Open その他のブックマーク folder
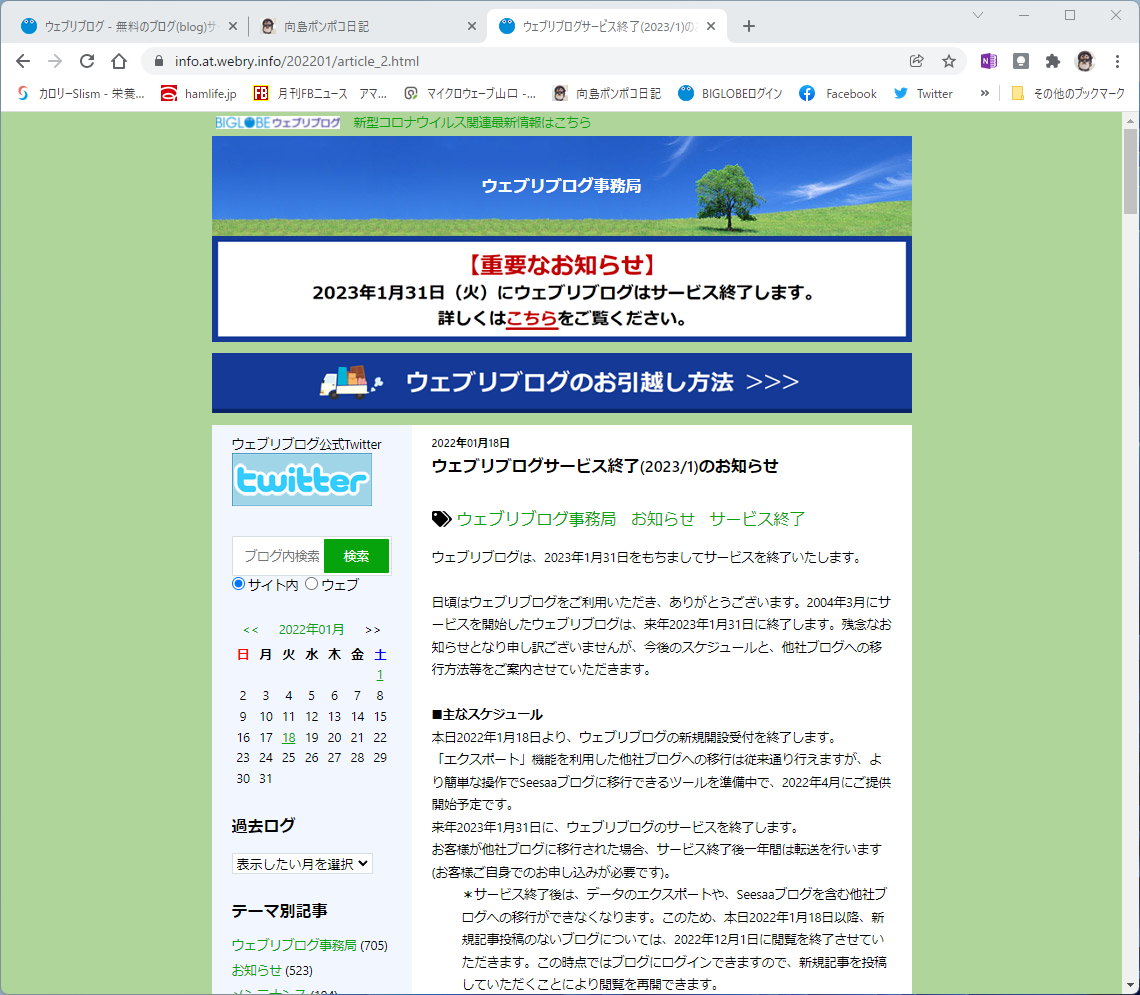Viewport: 1140px width, 995px height. pyautogui.click(x=1069, y=93)
